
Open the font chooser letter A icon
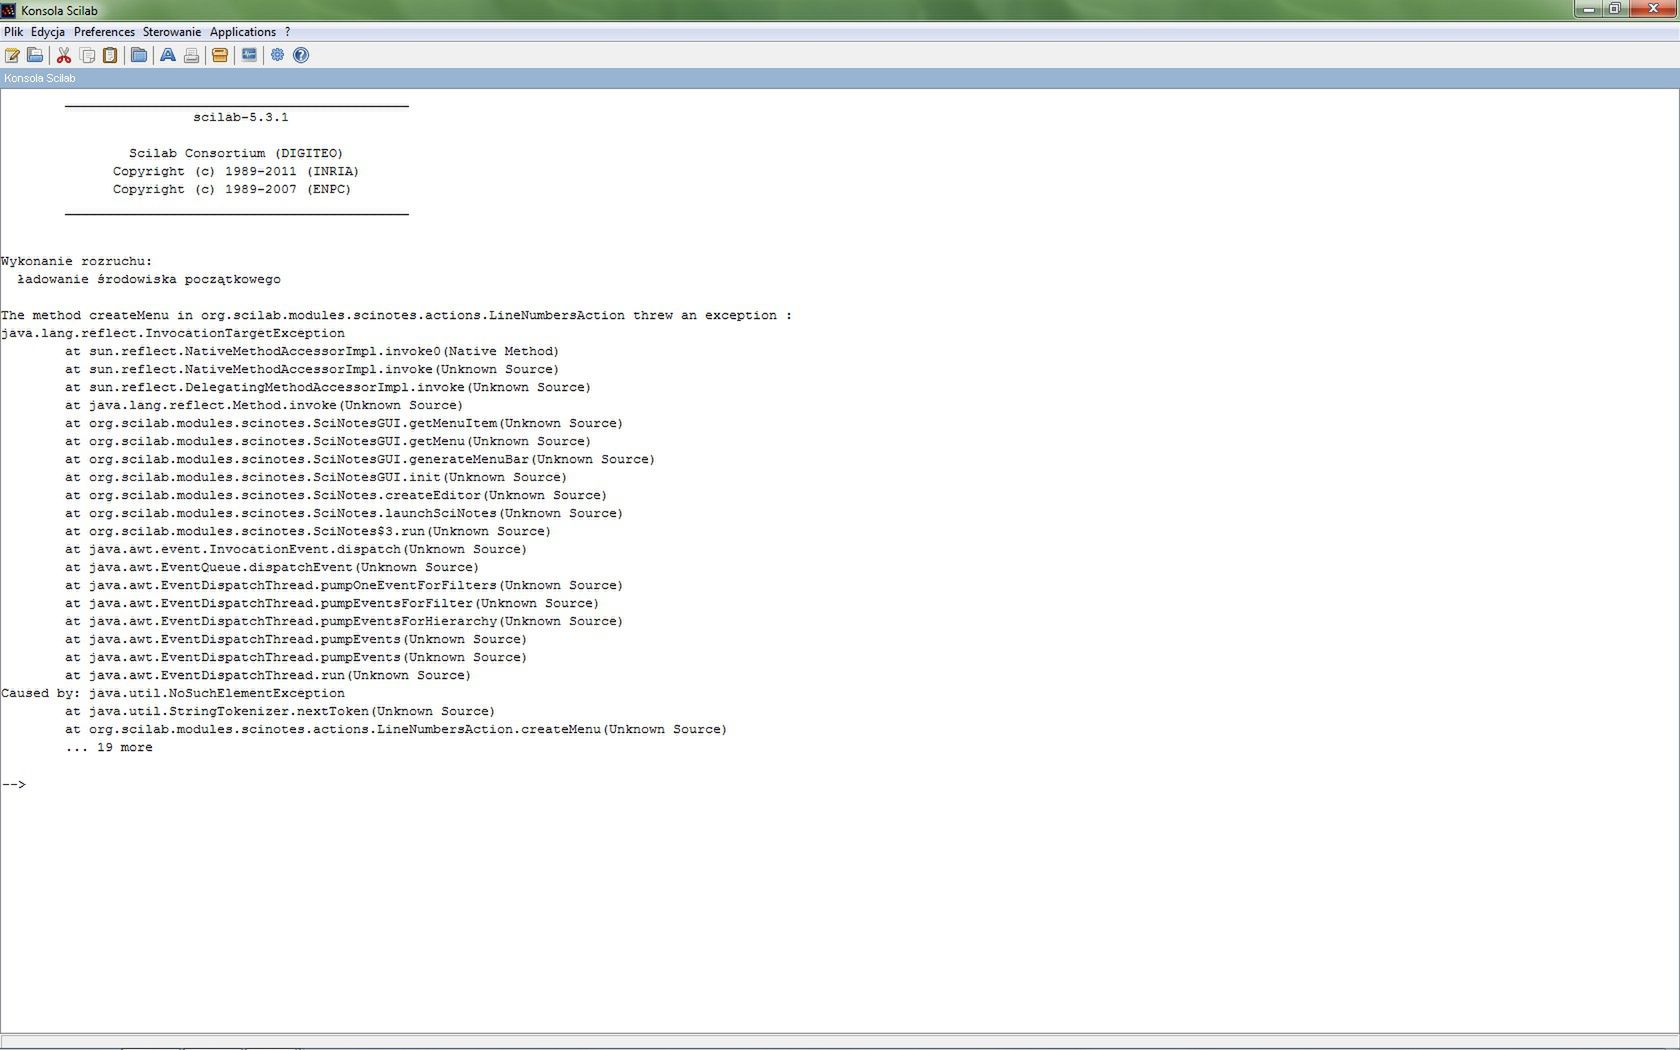(168, 55)
